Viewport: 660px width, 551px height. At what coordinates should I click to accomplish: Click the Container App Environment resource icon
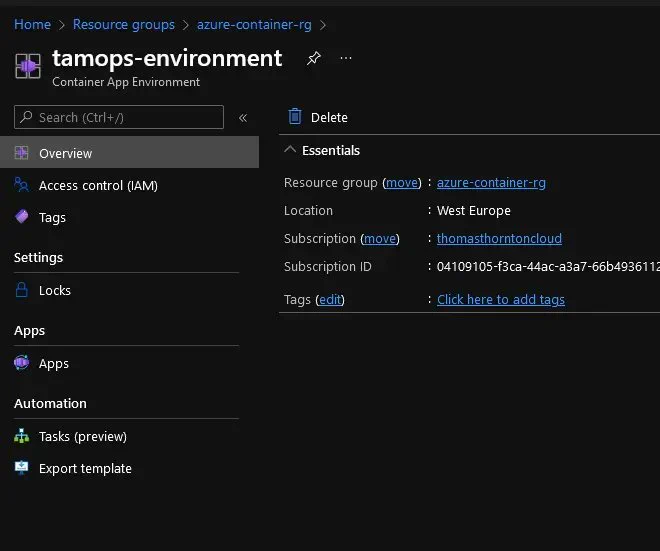28,66
